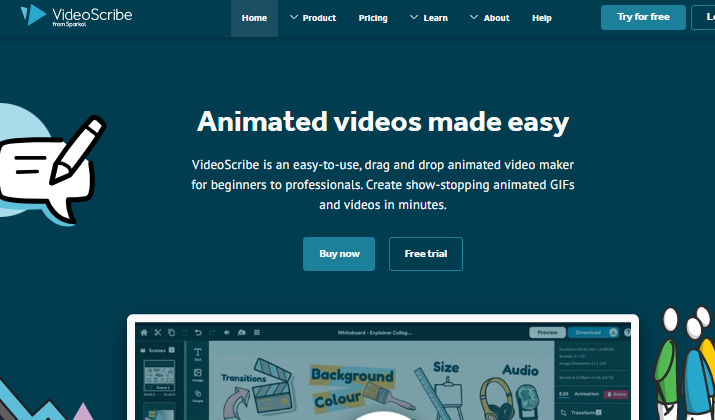Click the grid icon in preview toolbar
Viewport: 715px width, 420px height.
coord(257,332)
